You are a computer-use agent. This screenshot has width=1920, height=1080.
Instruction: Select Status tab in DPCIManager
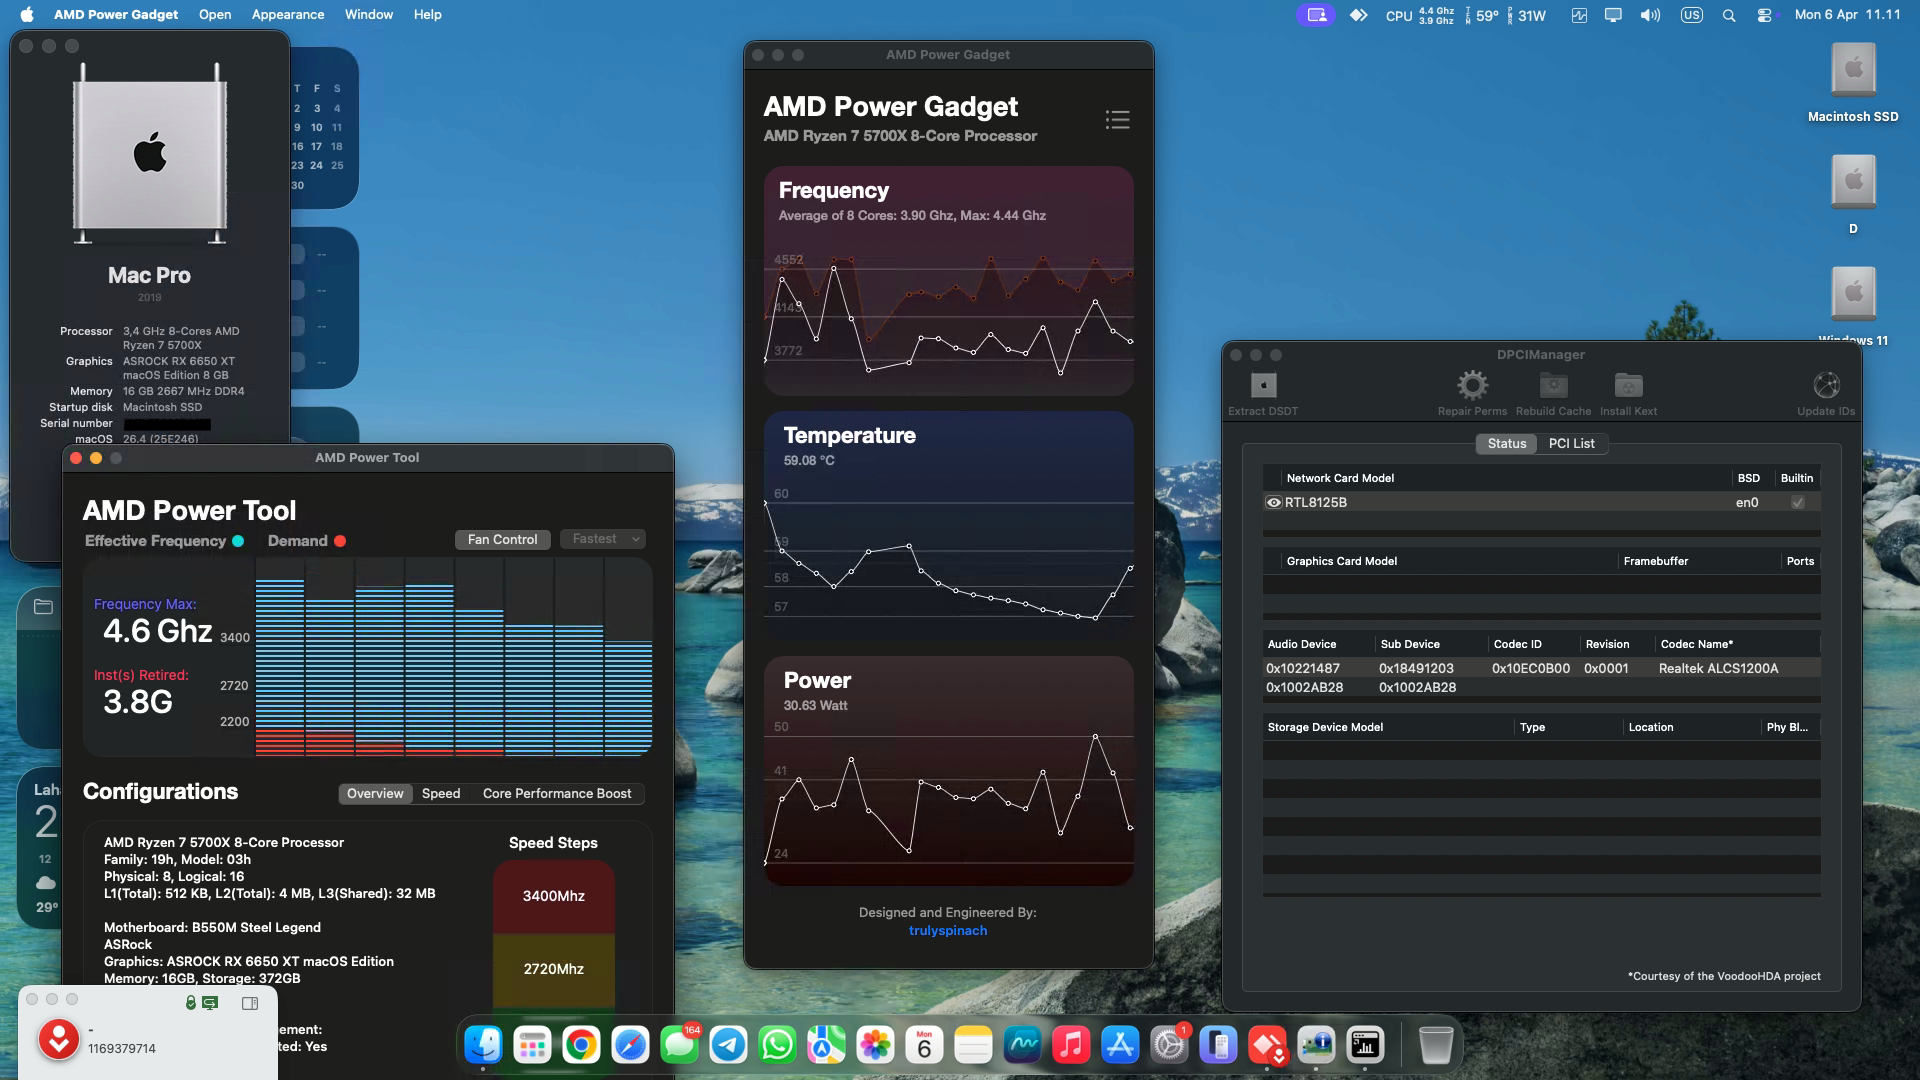(x=1506, y=444)
